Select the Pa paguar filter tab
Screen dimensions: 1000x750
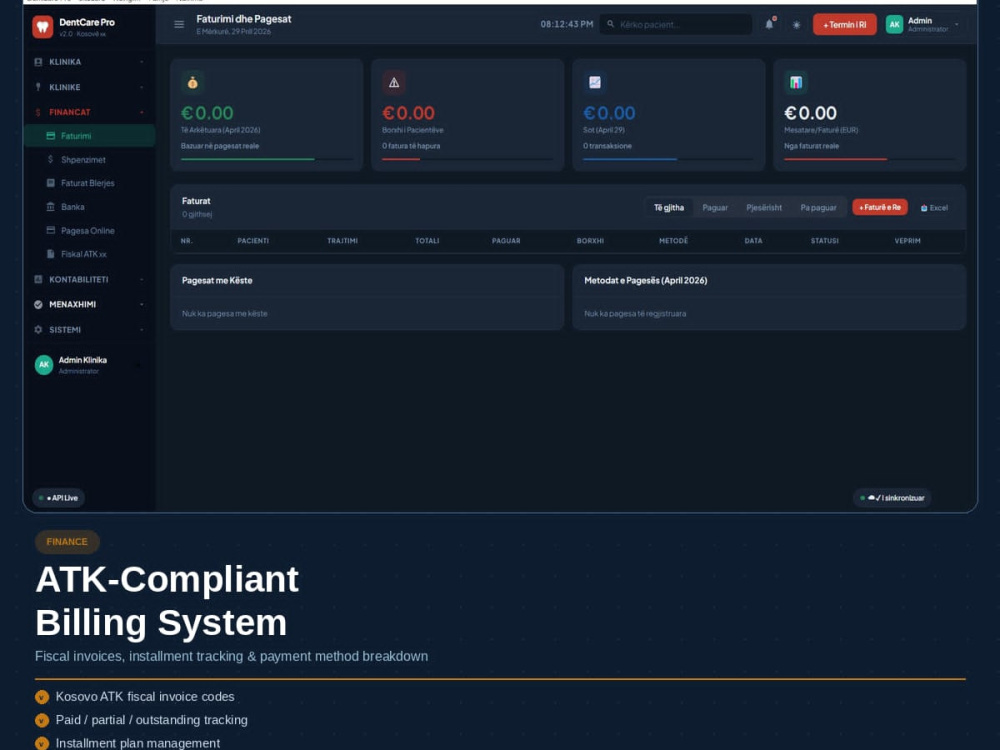point(818,208)
